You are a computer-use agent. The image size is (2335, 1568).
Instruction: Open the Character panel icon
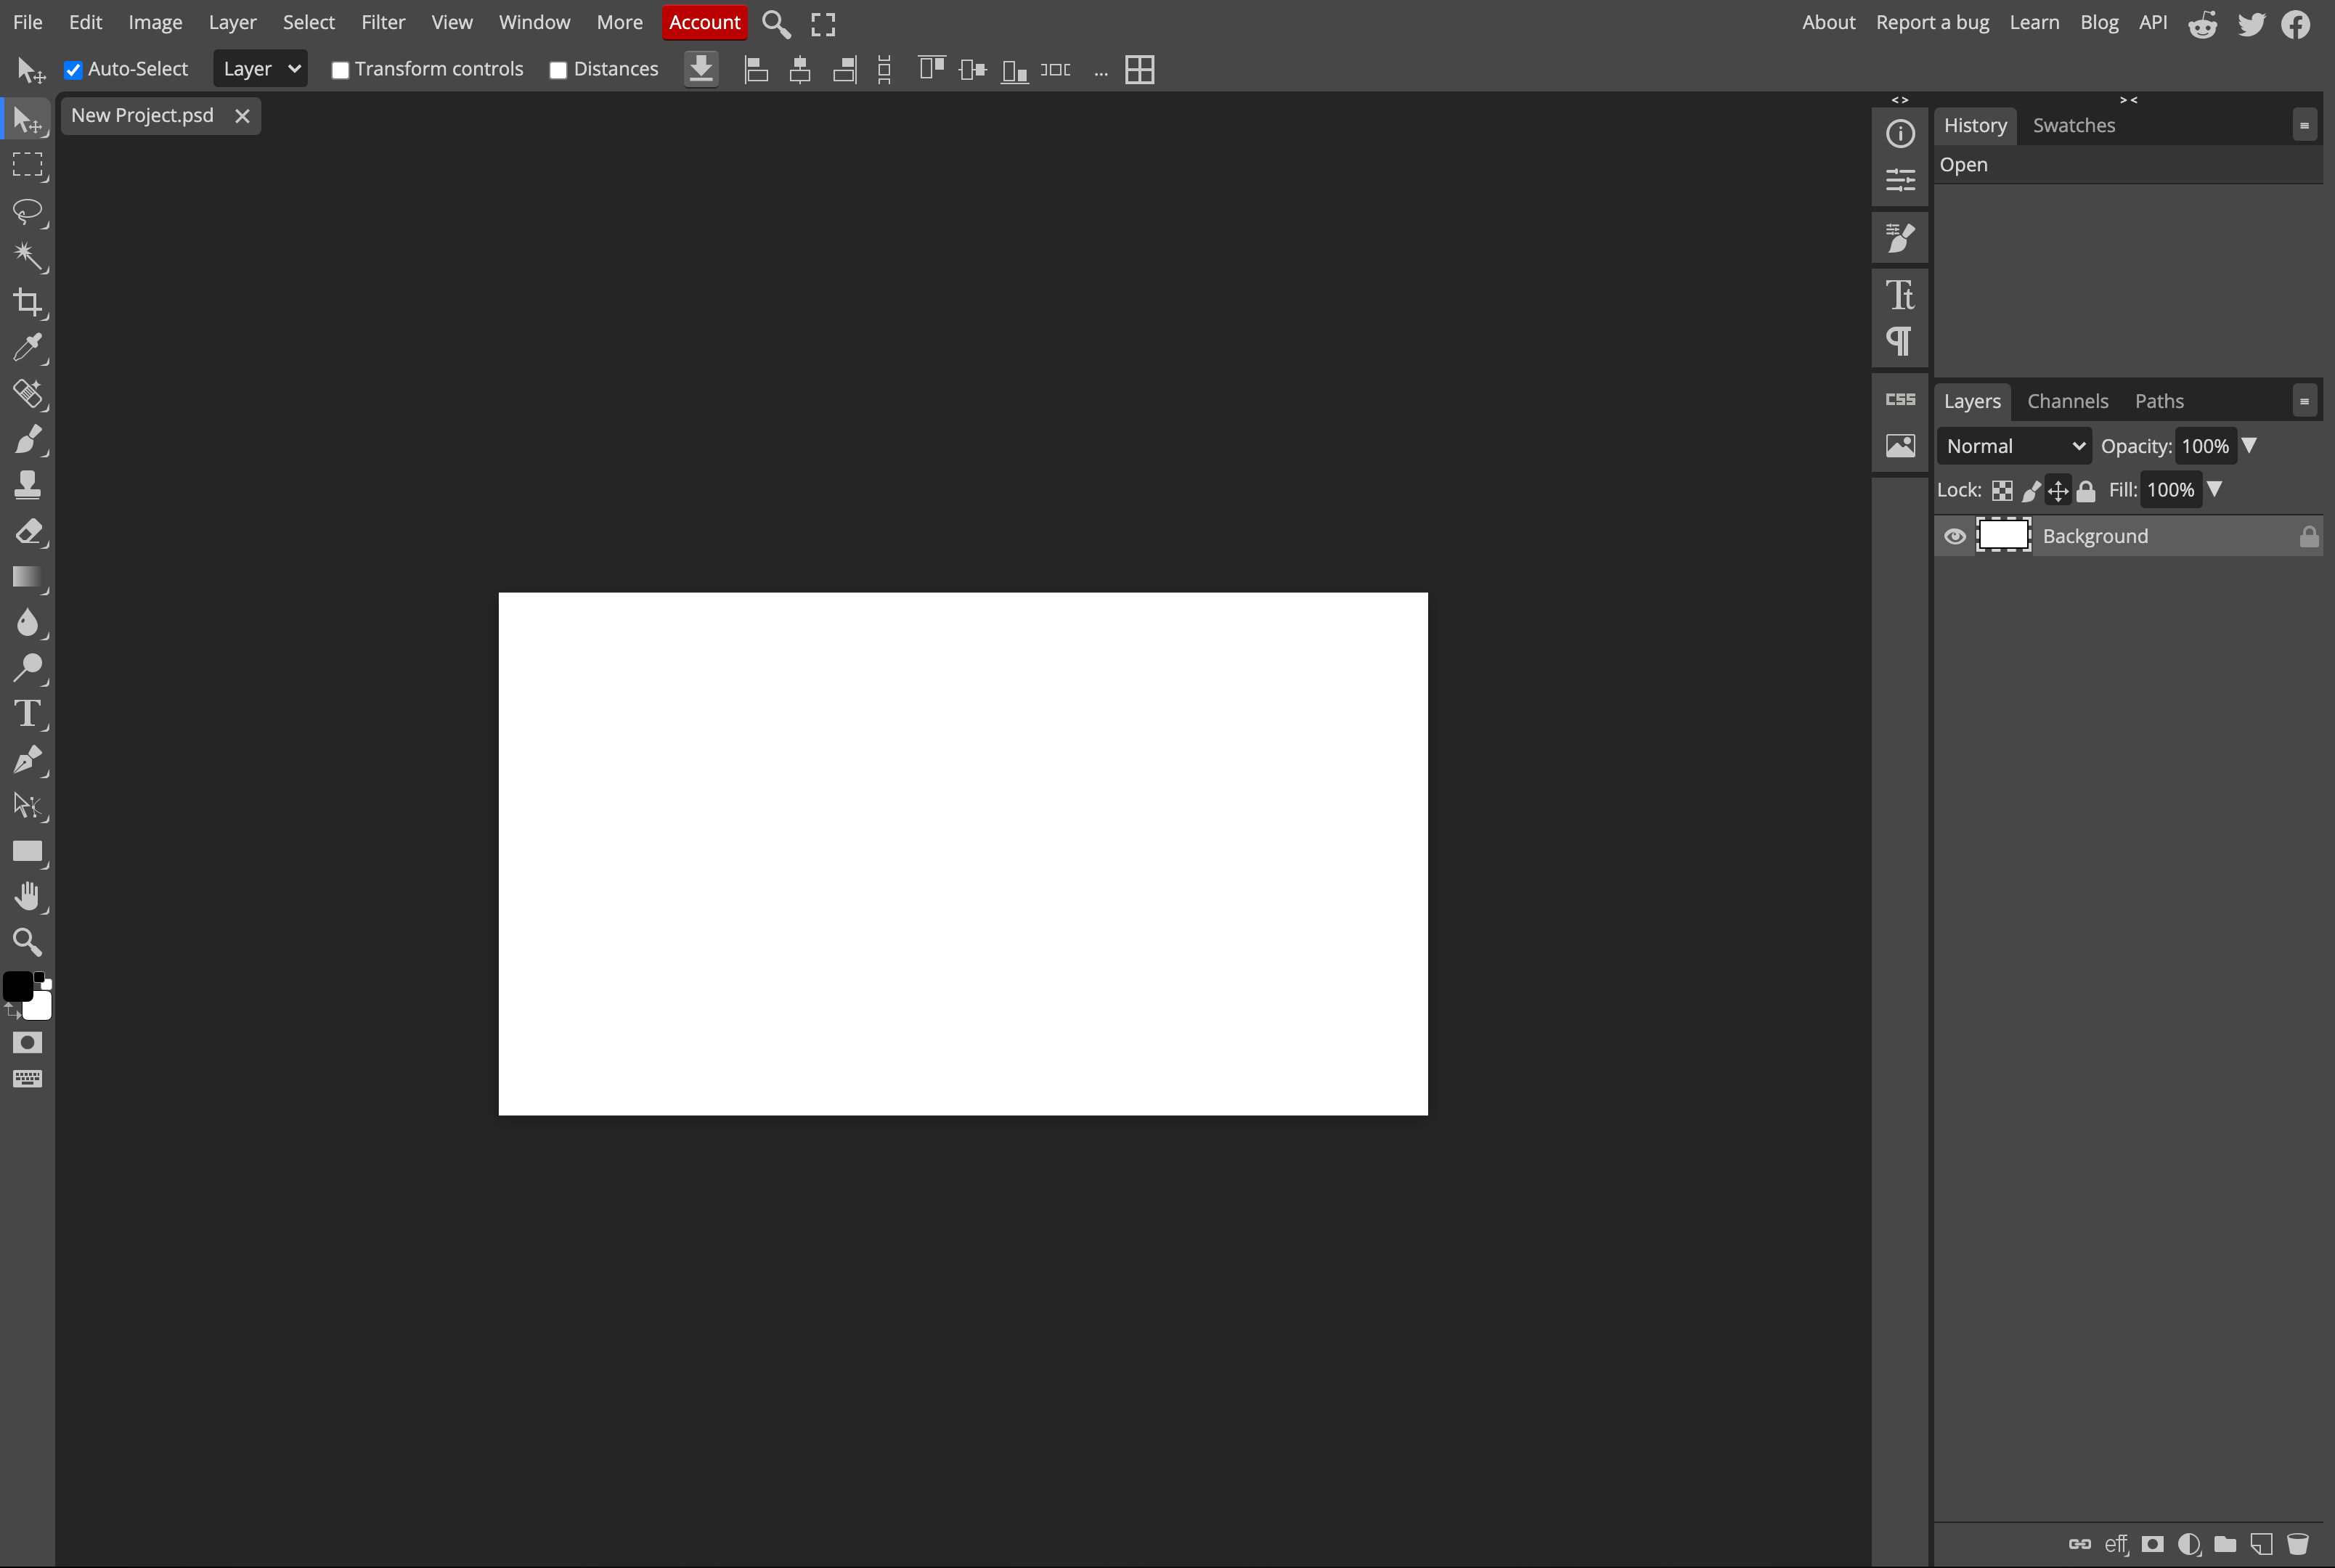coord(1900,295)
